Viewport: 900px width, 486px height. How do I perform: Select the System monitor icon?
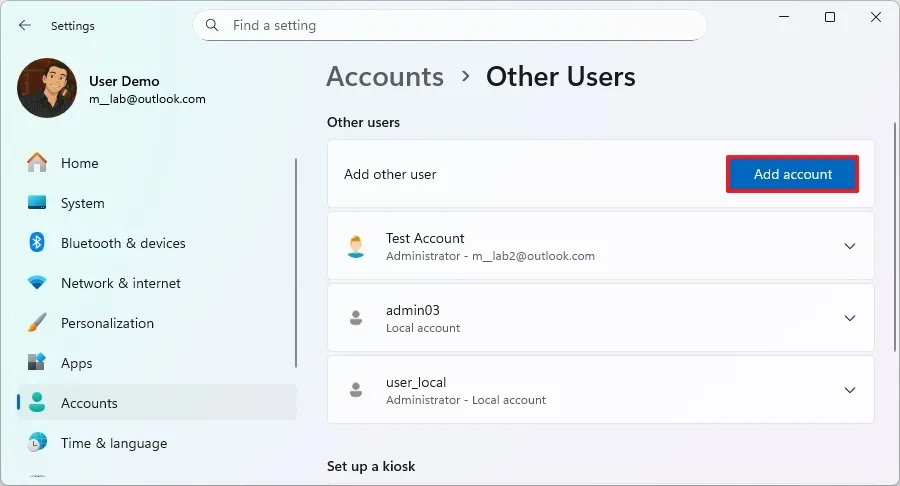pyautogui.click(x=37, y=203)
